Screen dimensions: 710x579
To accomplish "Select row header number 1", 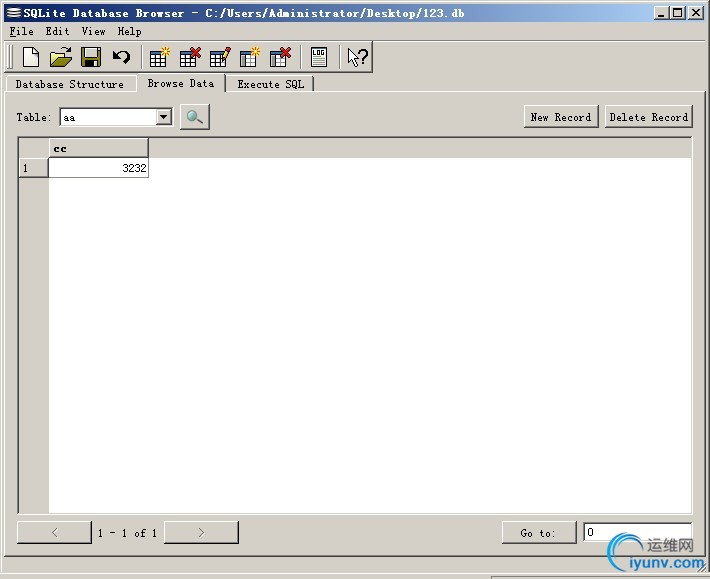I will tap(34, 168).
